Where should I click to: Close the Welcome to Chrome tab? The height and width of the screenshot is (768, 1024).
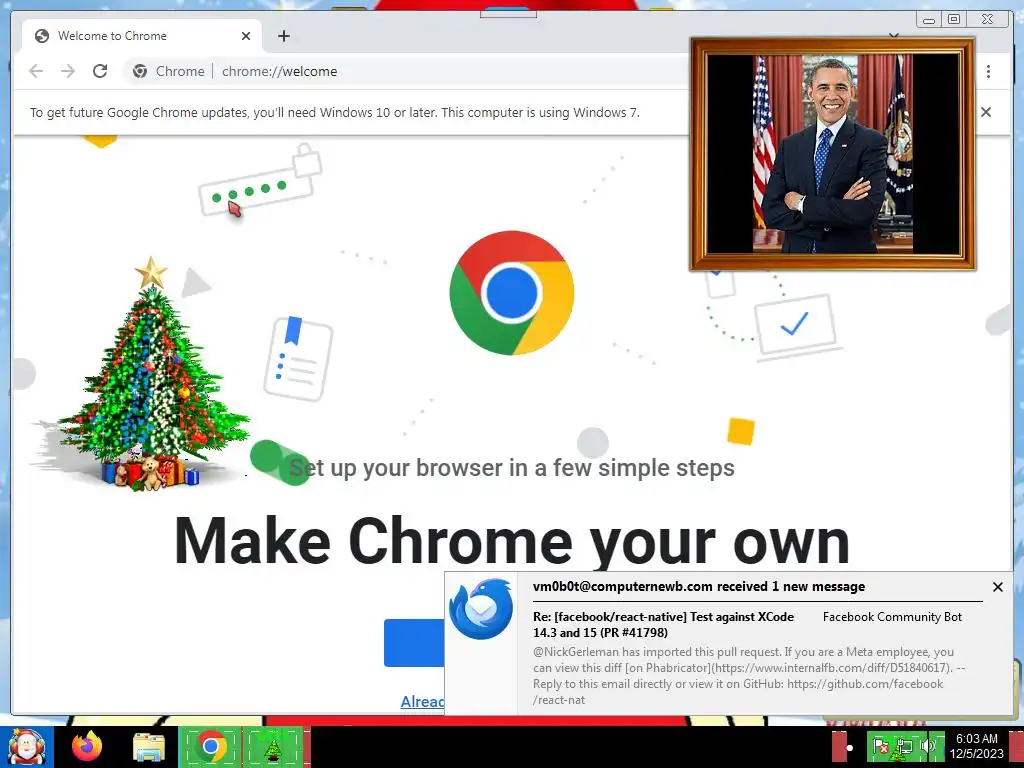(x=246, y=36)
